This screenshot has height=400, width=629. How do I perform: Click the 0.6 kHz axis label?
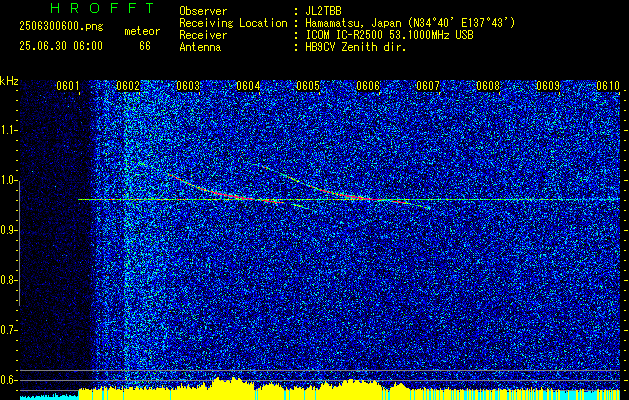(x=7, y=380)
